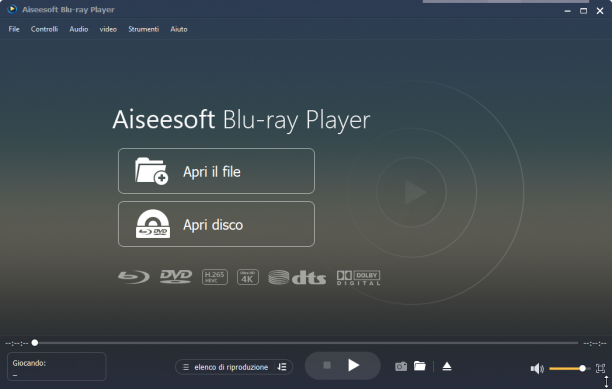Open the Strumenti menu

pyautogui.click(x=144, y=29)
